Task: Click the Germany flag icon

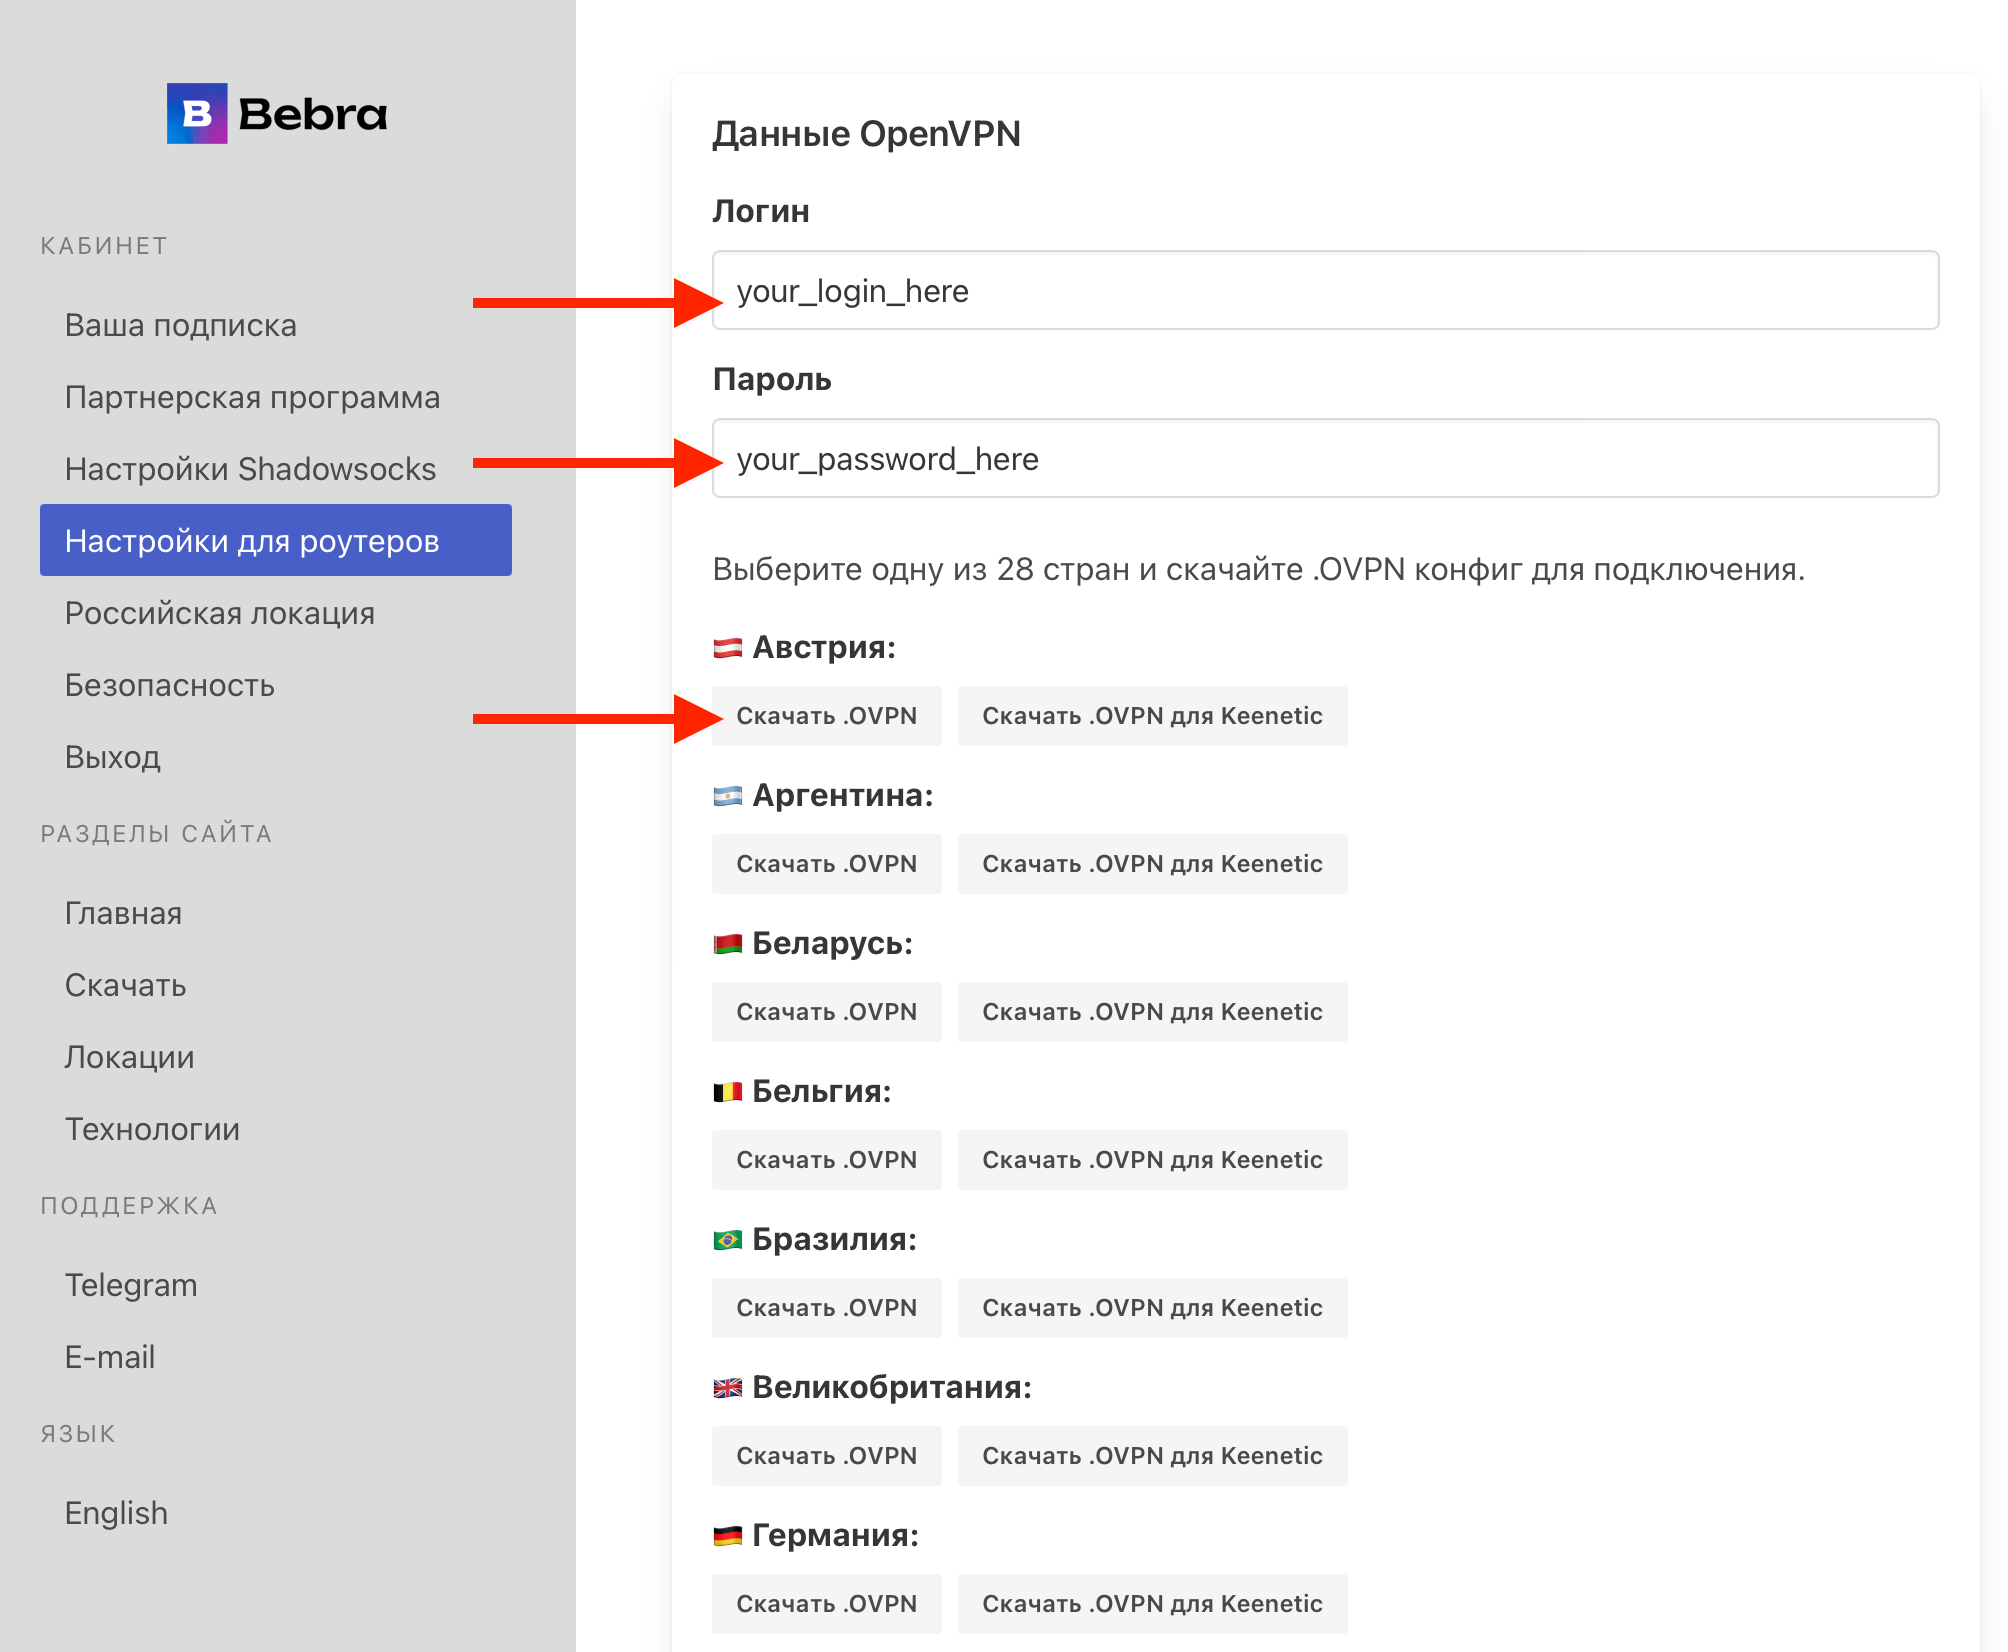Action: [727, 1536]
